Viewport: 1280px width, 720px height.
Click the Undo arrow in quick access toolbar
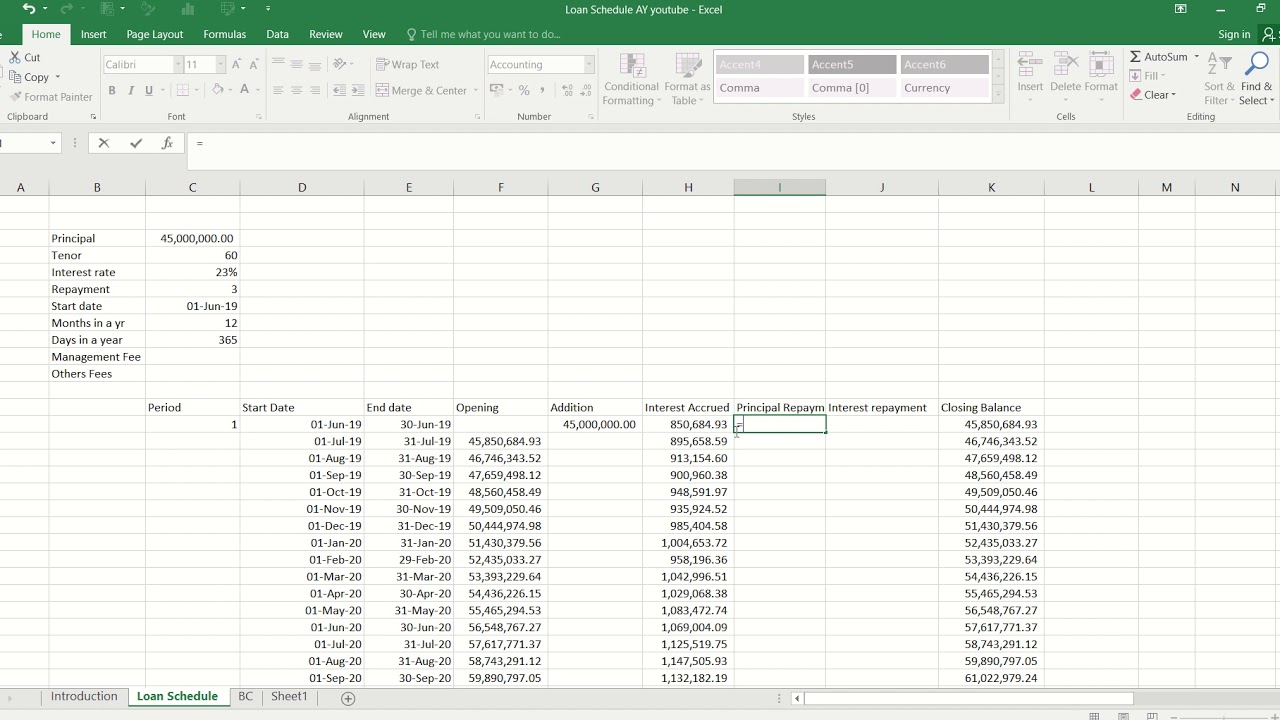coord(28,9)
